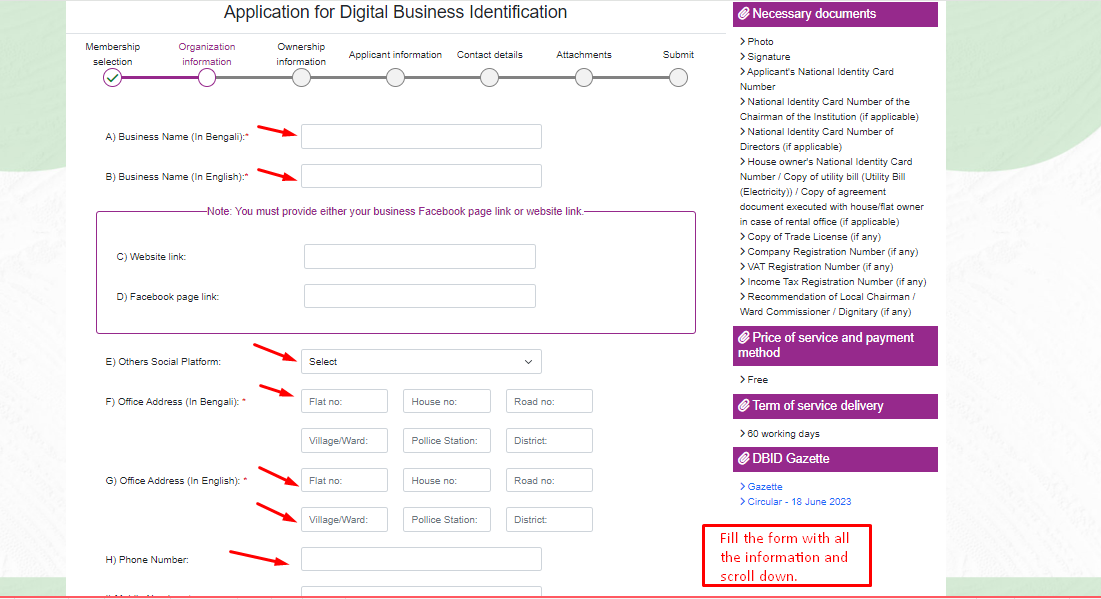This screenshot has width=1101, height=599.
Task: Click paperclip icon beside Term of service delivery
Action: point(744,405)
